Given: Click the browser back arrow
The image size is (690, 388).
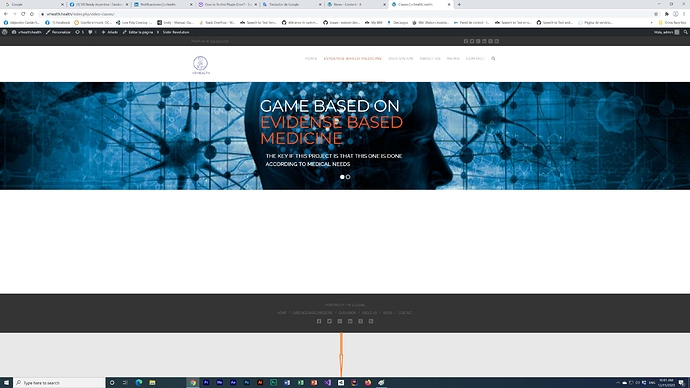Looking at the screenshot, I should [x=6, y=14].
